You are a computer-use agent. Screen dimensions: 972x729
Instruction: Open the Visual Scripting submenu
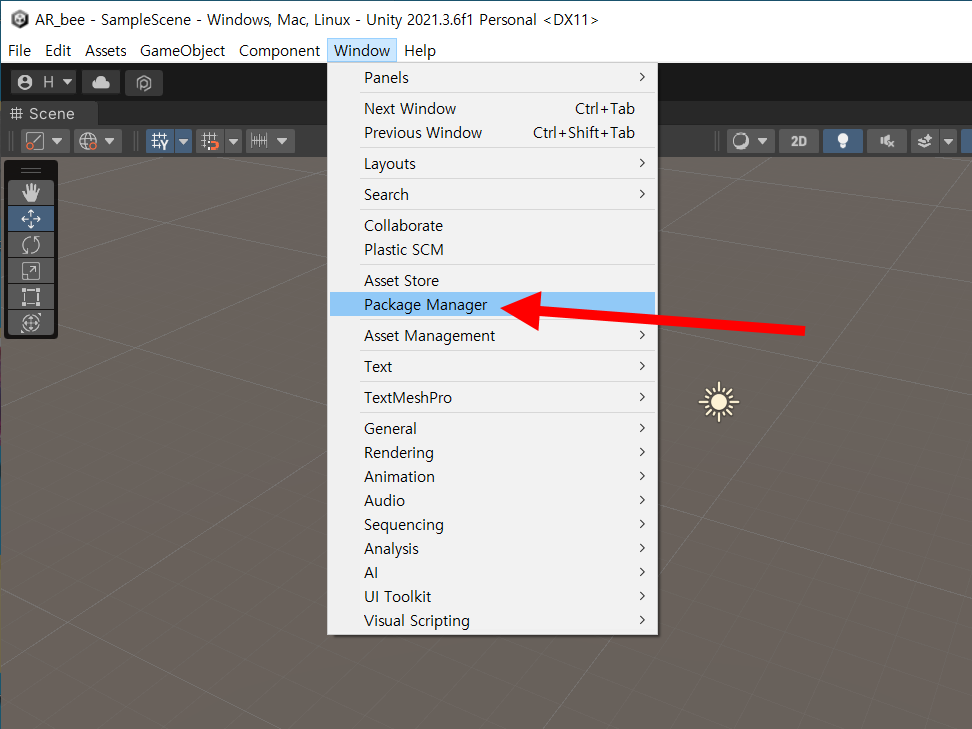[x=492, y=621]
